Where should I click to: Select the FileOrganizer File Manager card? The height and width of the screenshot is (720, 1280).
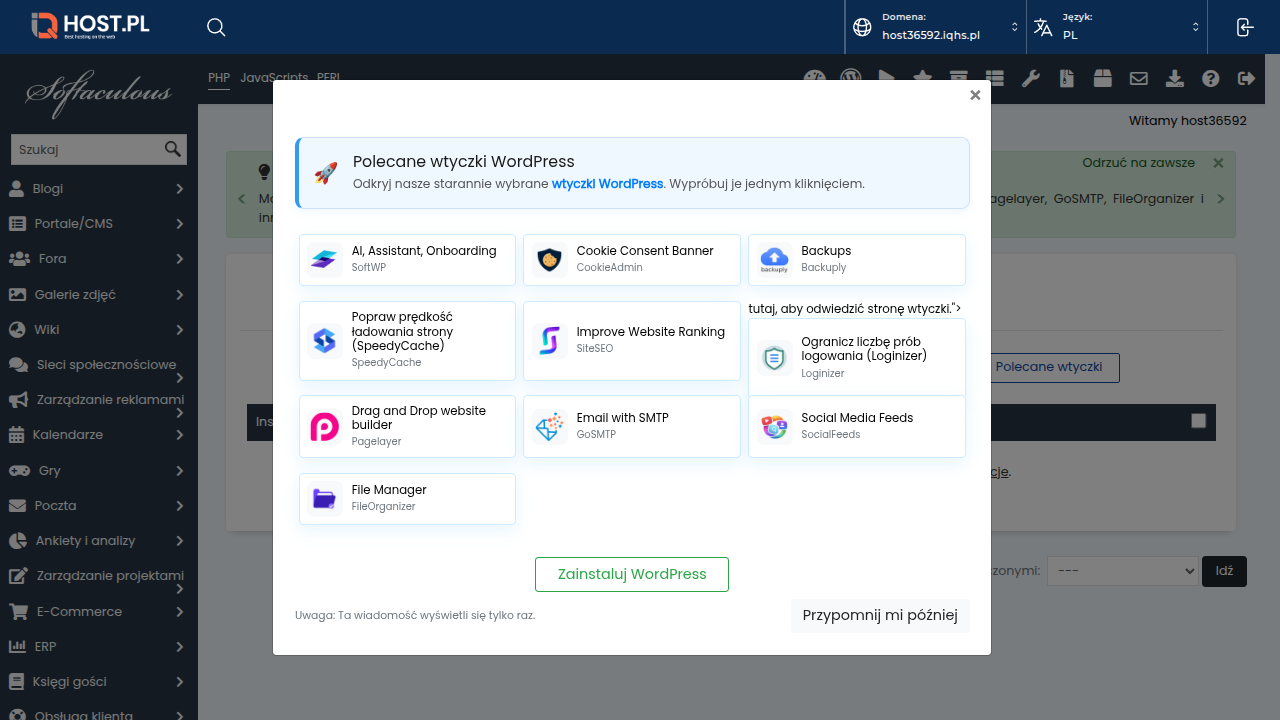coord(407,499)
